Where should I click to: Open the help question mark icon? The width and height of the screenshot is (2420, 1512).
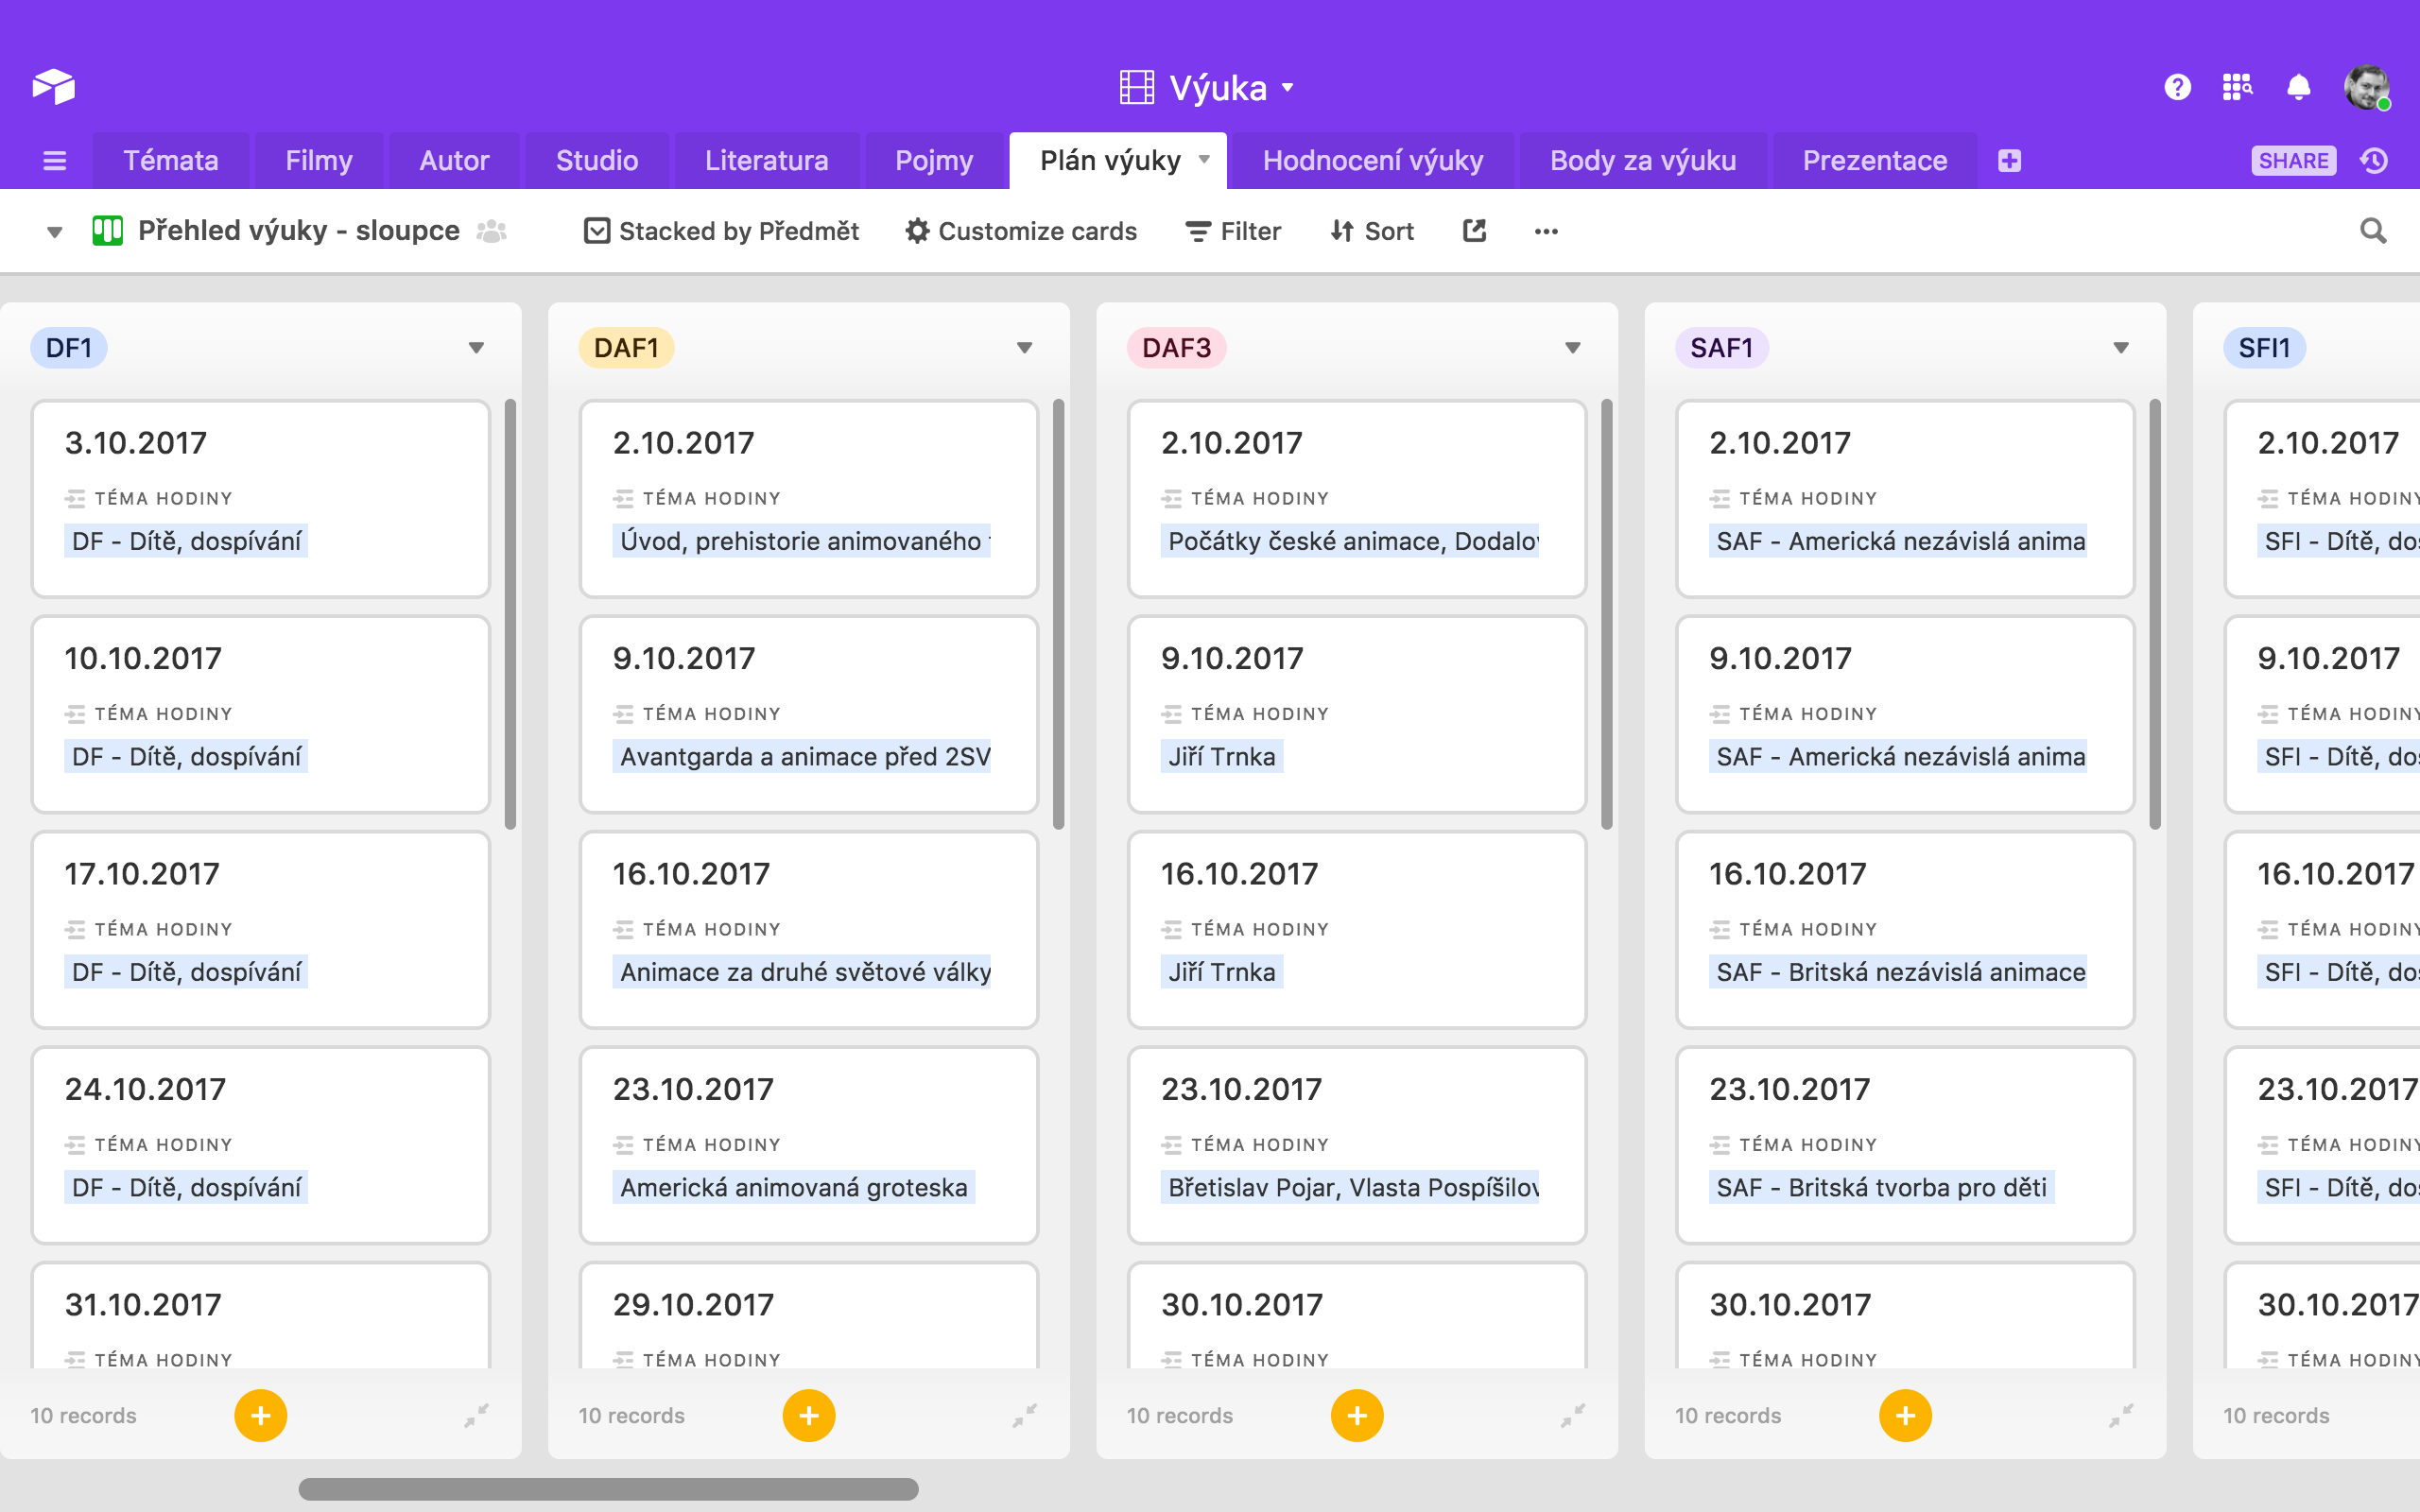pyautogui.click(x=2177, y=87)
